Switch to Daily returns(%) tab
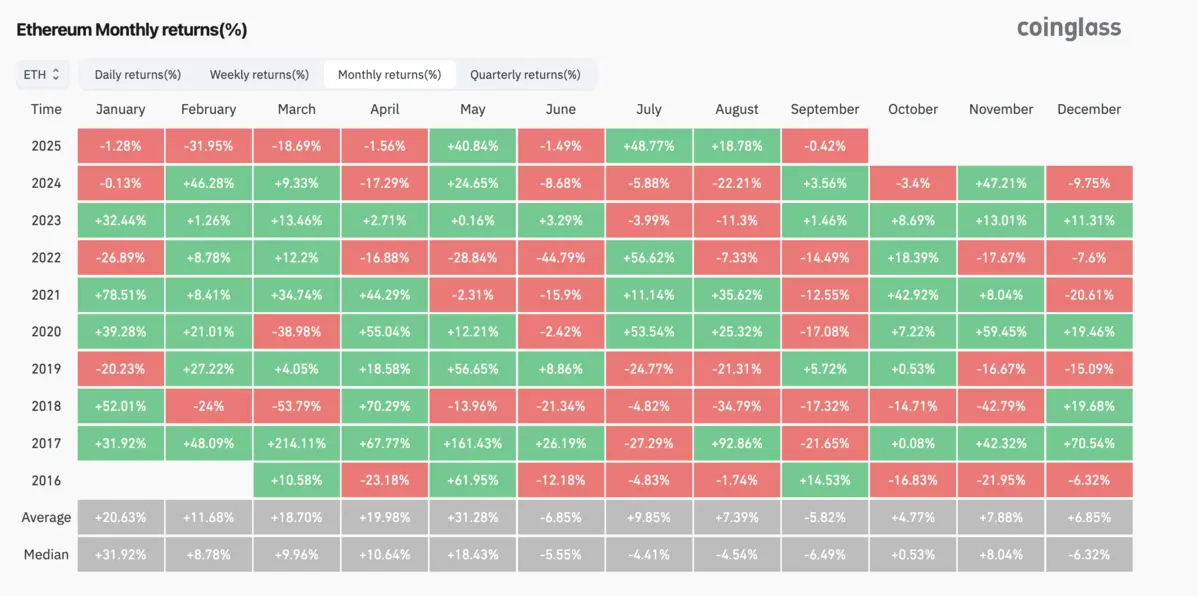The image size is (1198, 596). click(x=137, y=74)
